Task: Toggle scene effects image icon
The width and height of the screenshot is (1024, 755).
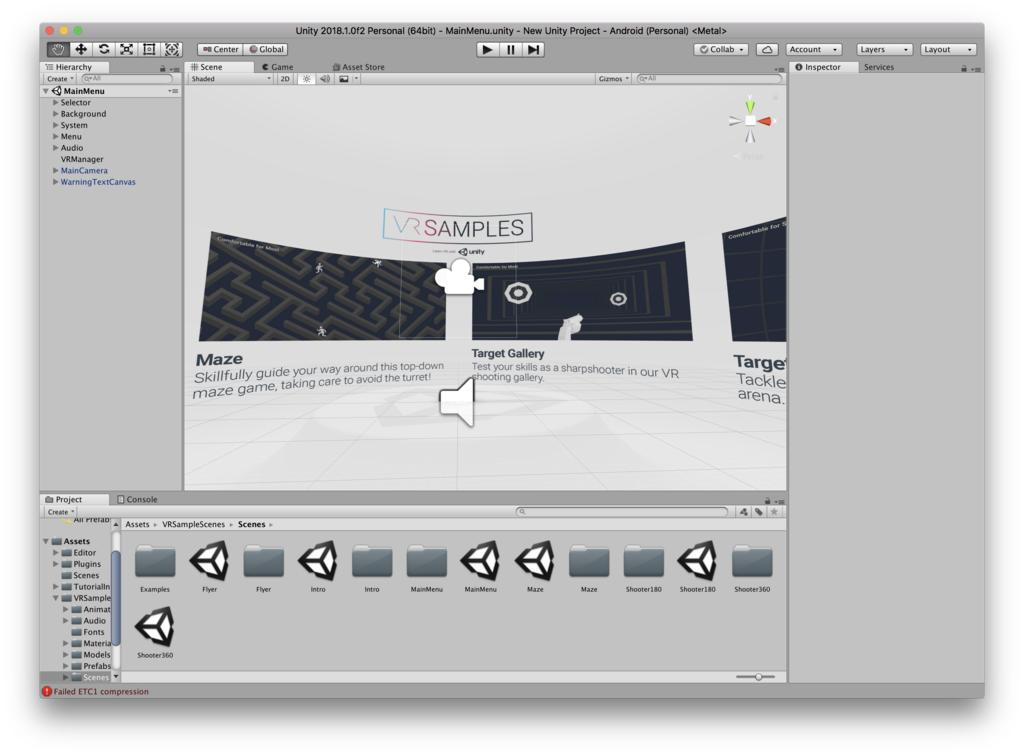Action: click(x=344, y=79)
